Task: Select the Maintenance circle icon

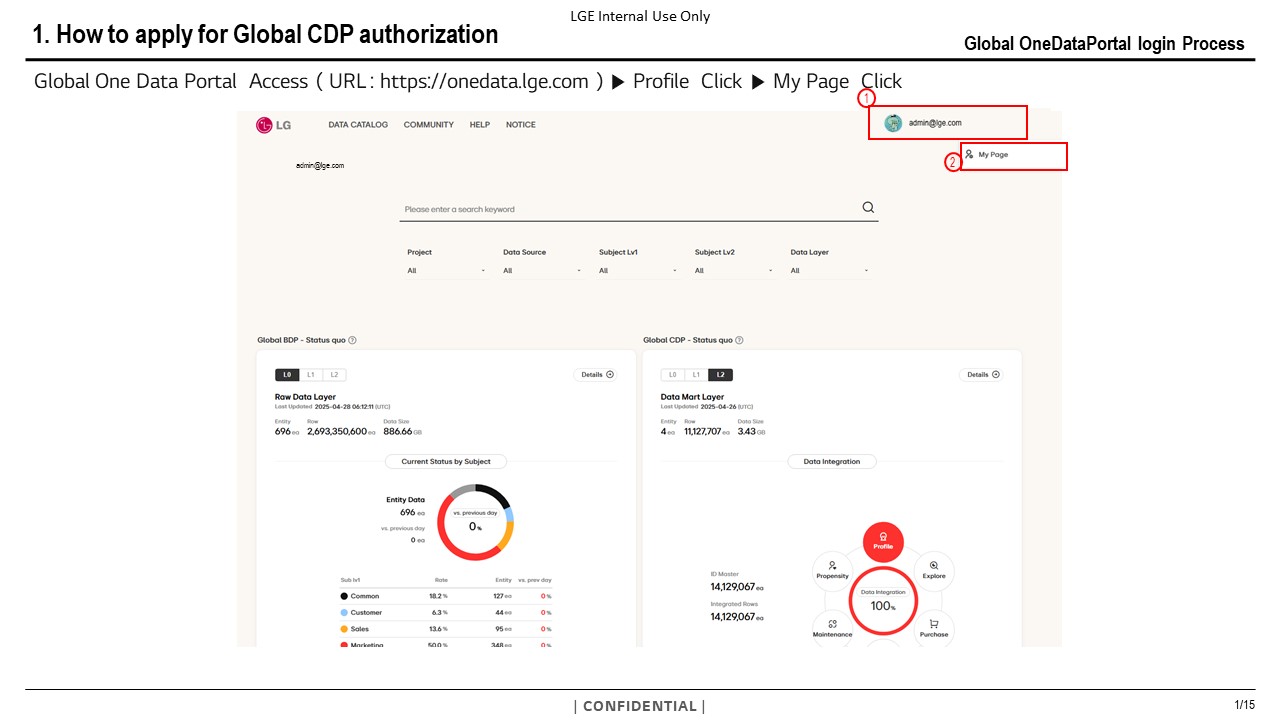Action: point(832,628)
